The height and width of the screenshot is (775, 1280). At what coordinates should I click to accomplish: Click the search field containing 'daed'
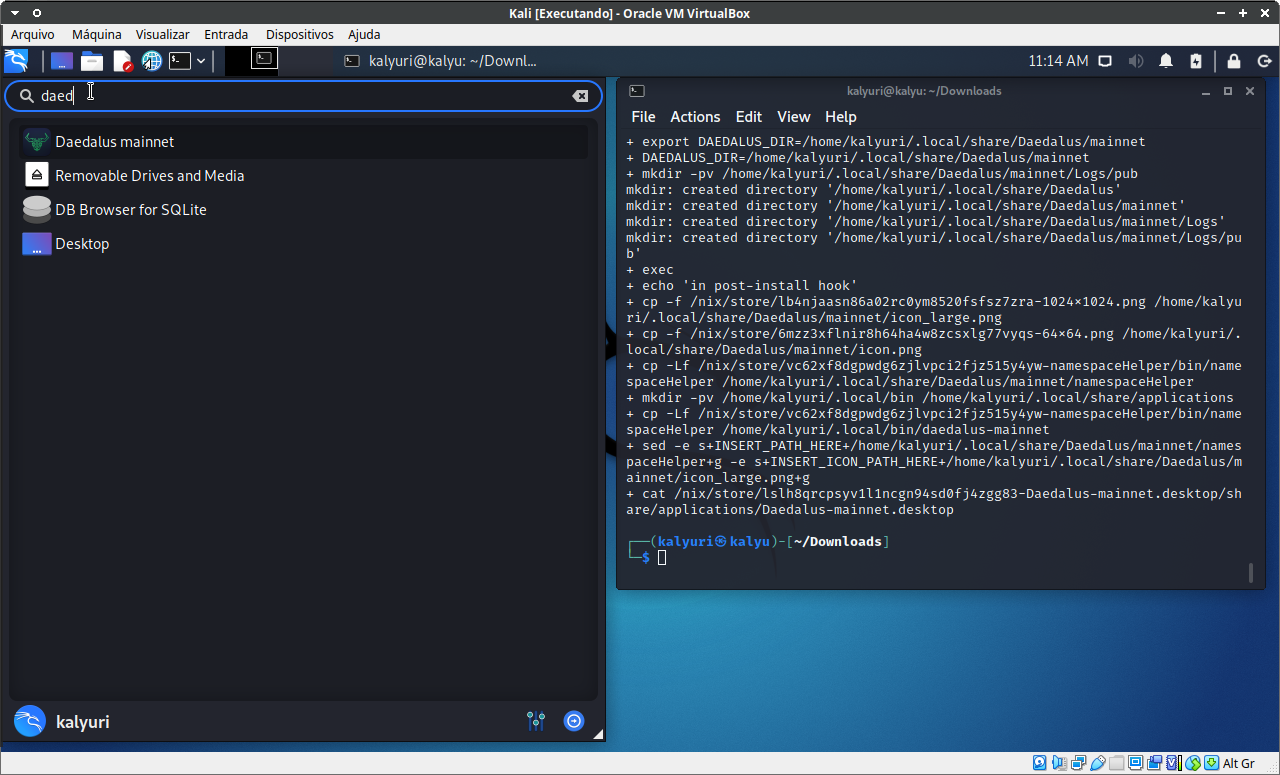(x=304, y=96)
